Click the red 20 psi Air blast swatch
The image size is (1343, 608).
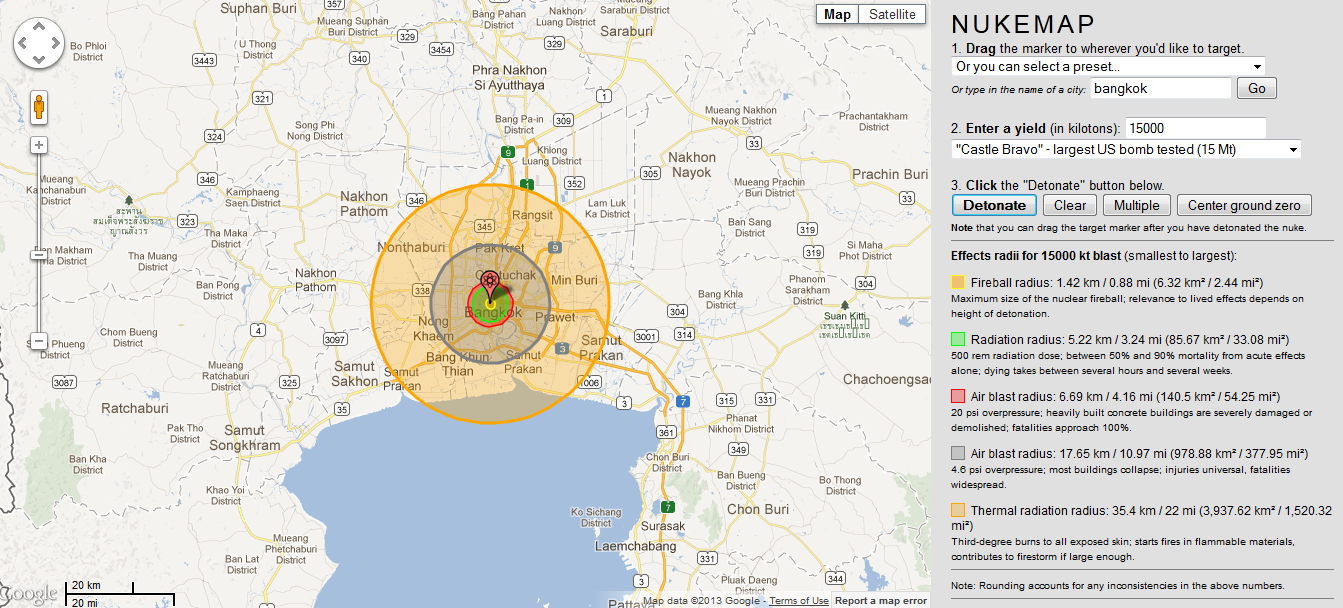[x=958, y=397]
